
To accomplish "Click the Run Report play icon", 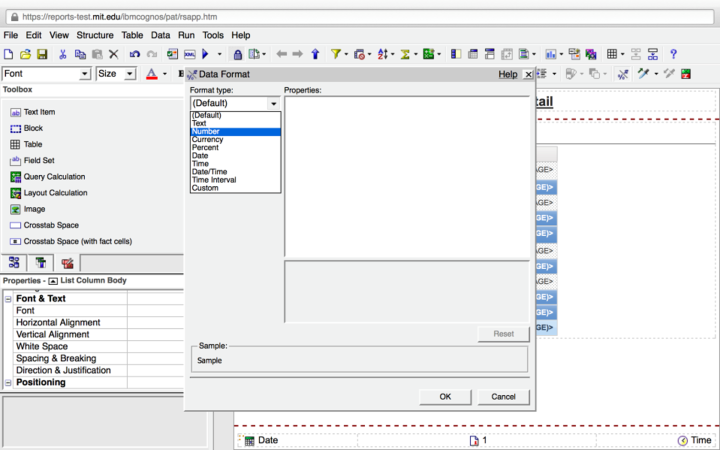I will pyautogui.click(x=206, y=54).
